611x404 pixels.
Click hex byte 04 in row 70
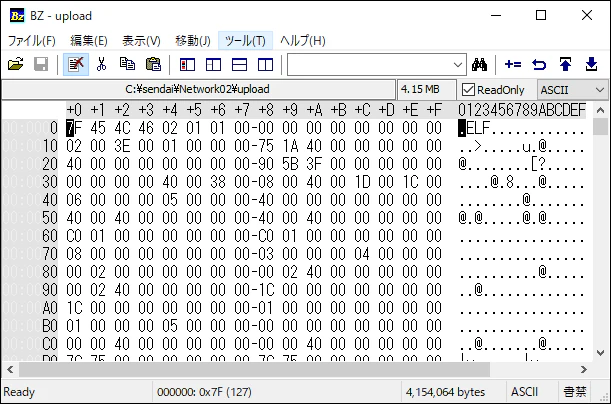pos(362,254)
